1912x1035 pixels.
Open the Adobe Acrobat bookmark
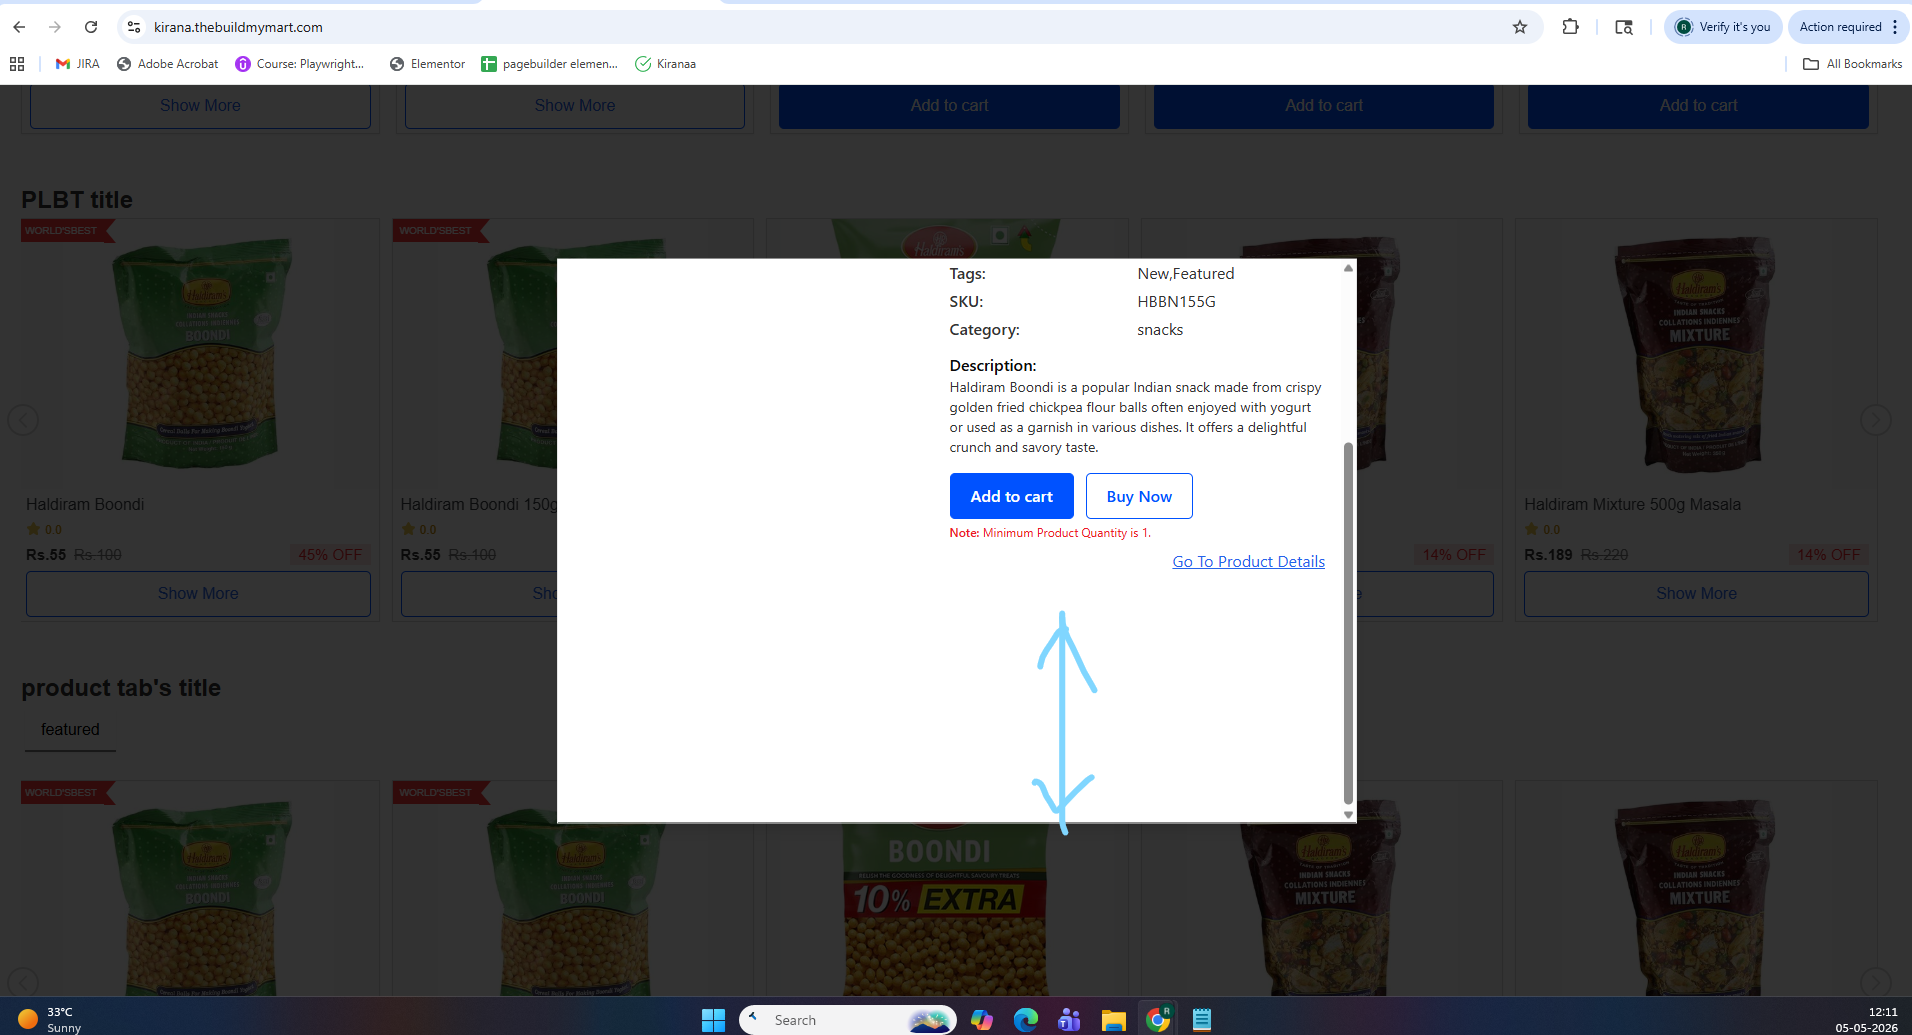coord(168,64)
